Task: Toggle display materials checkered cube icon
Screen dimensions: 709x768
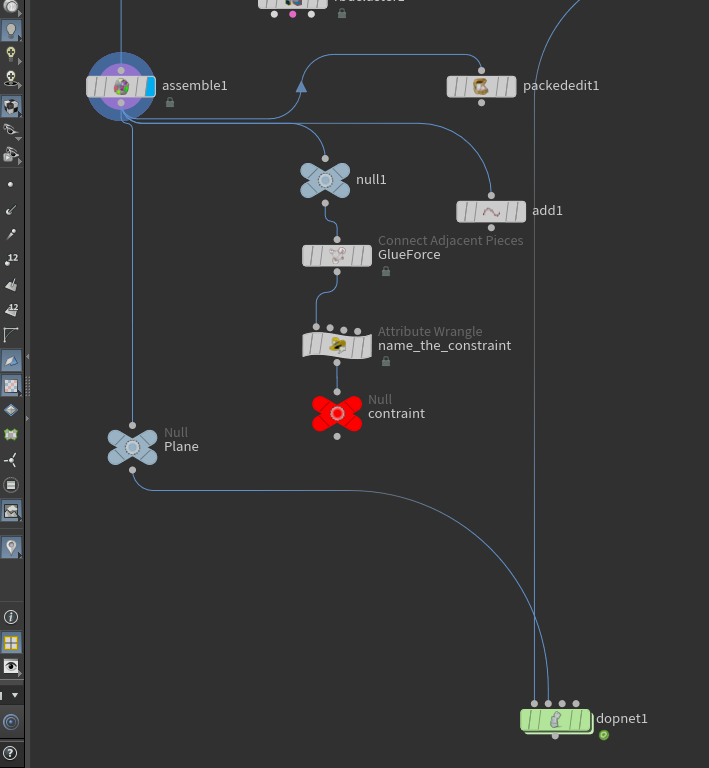Action: 11,106
